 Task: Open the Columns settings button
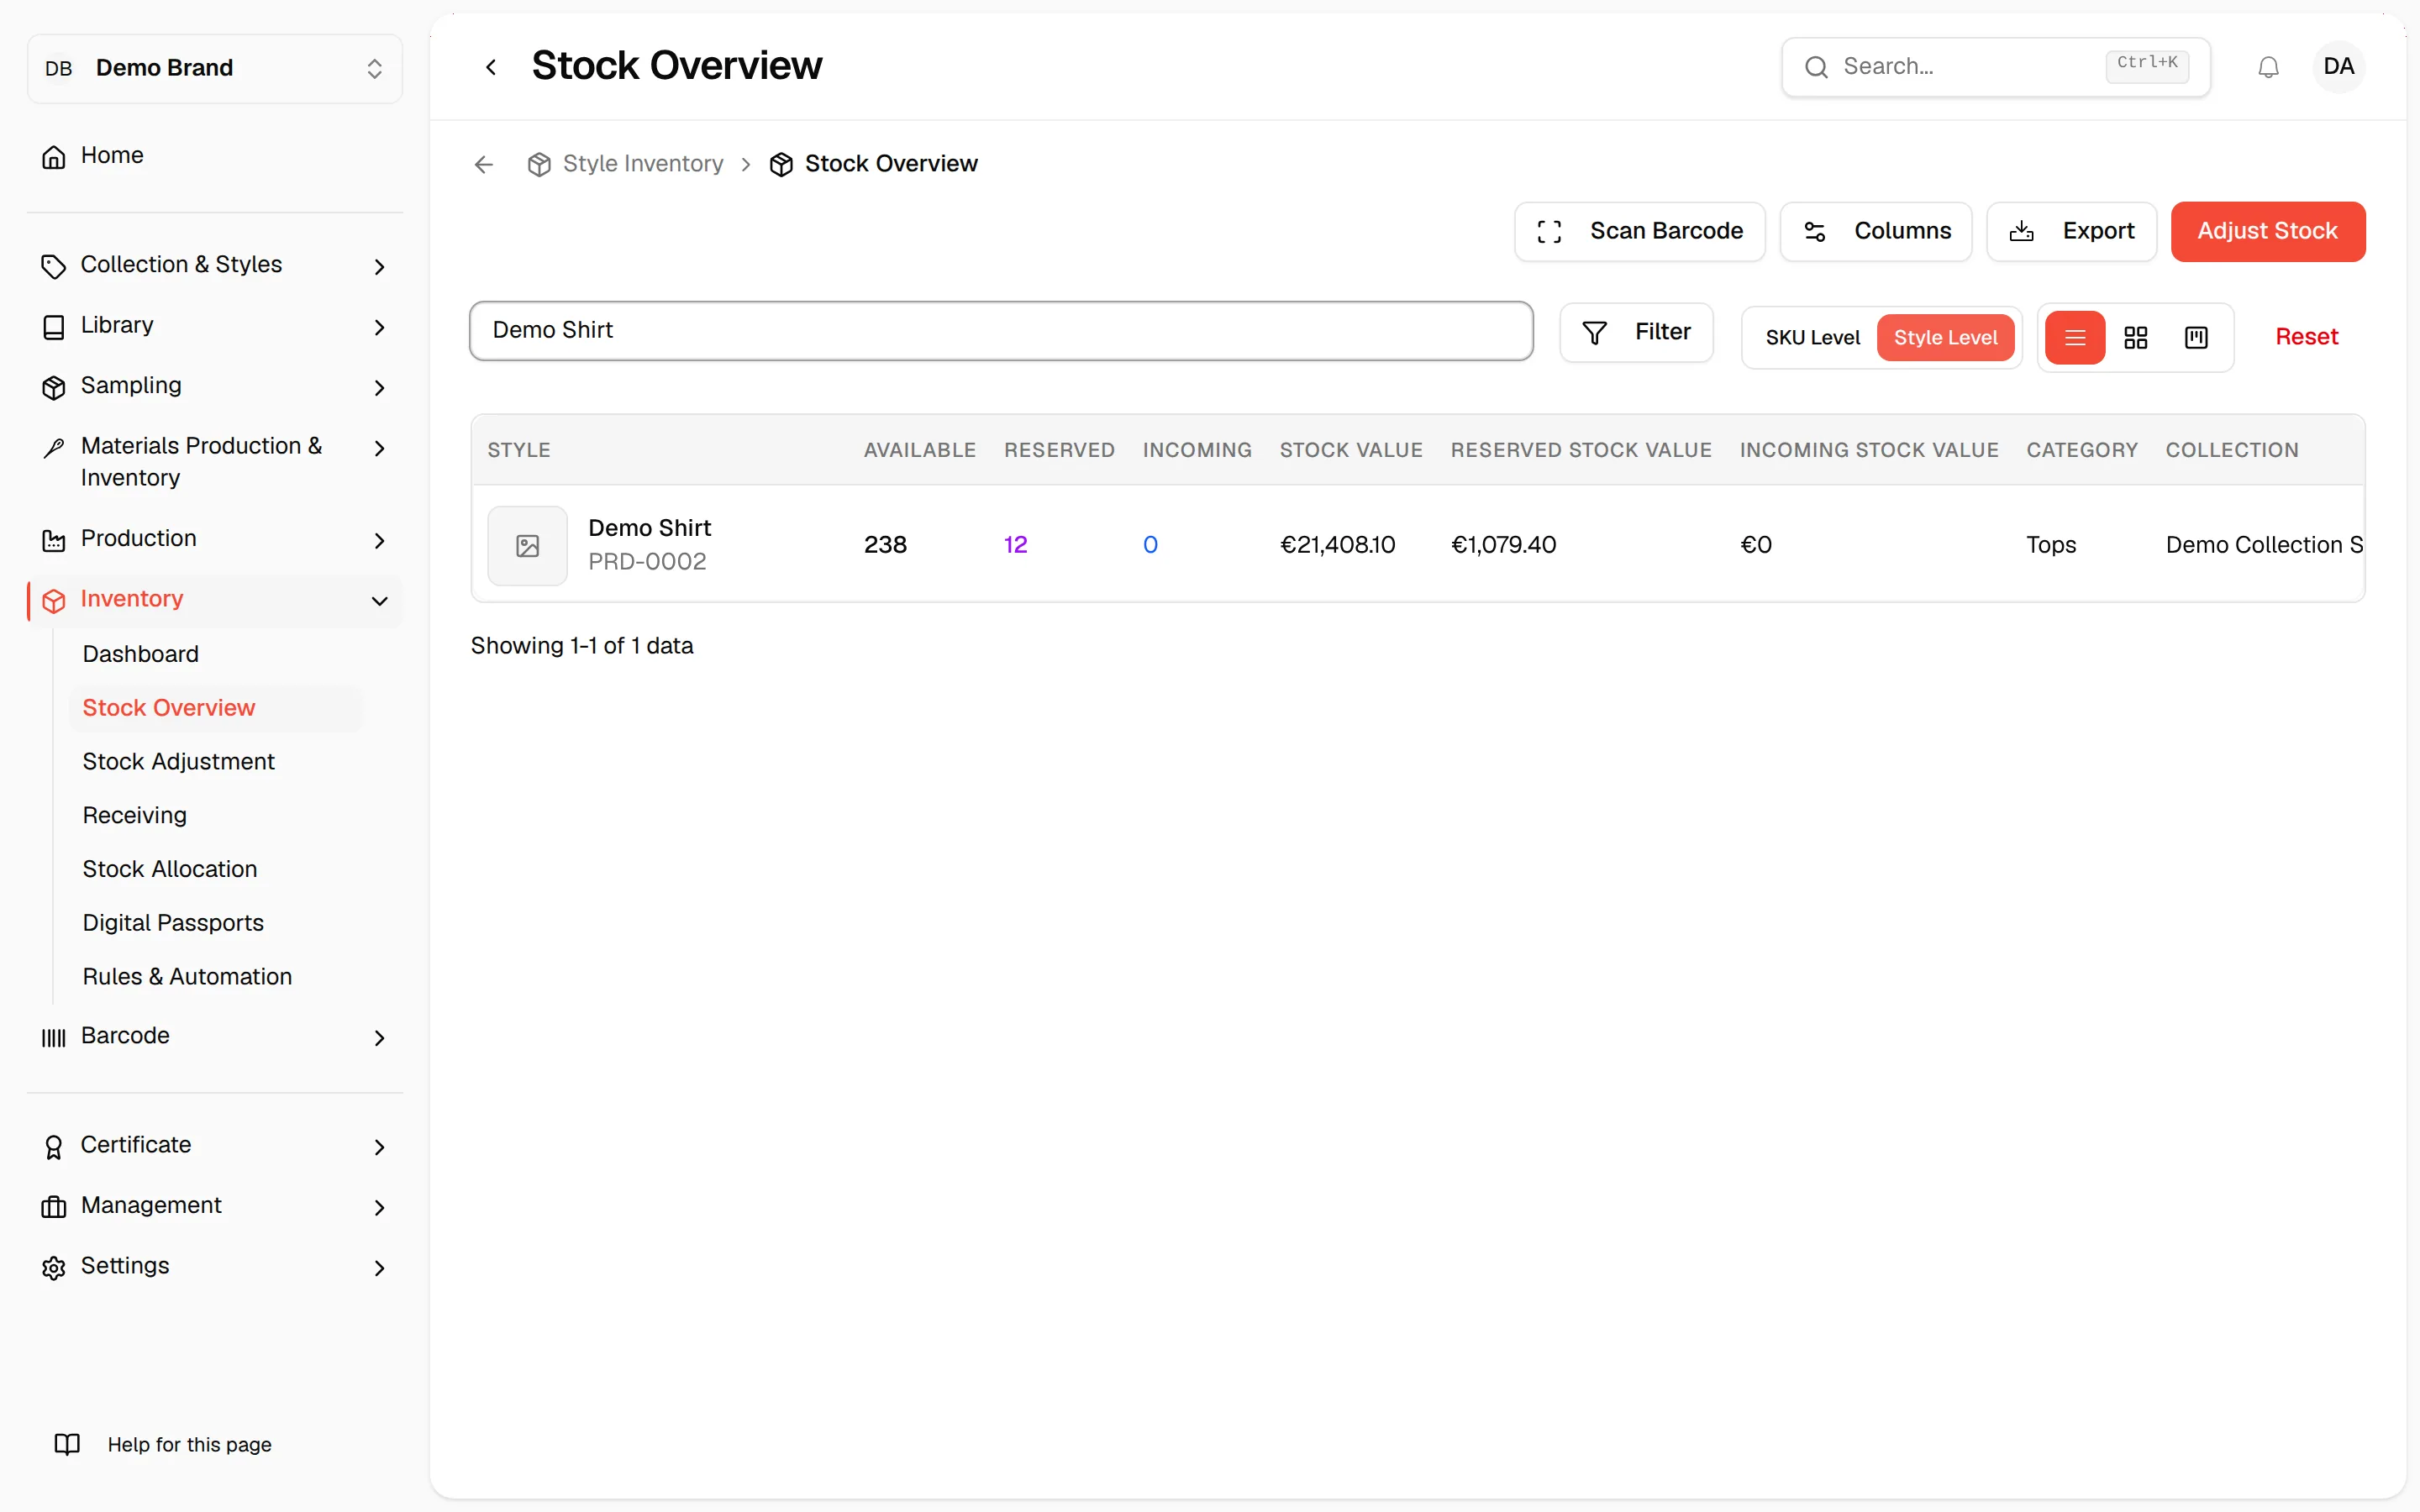click(x=1875, y=232)
